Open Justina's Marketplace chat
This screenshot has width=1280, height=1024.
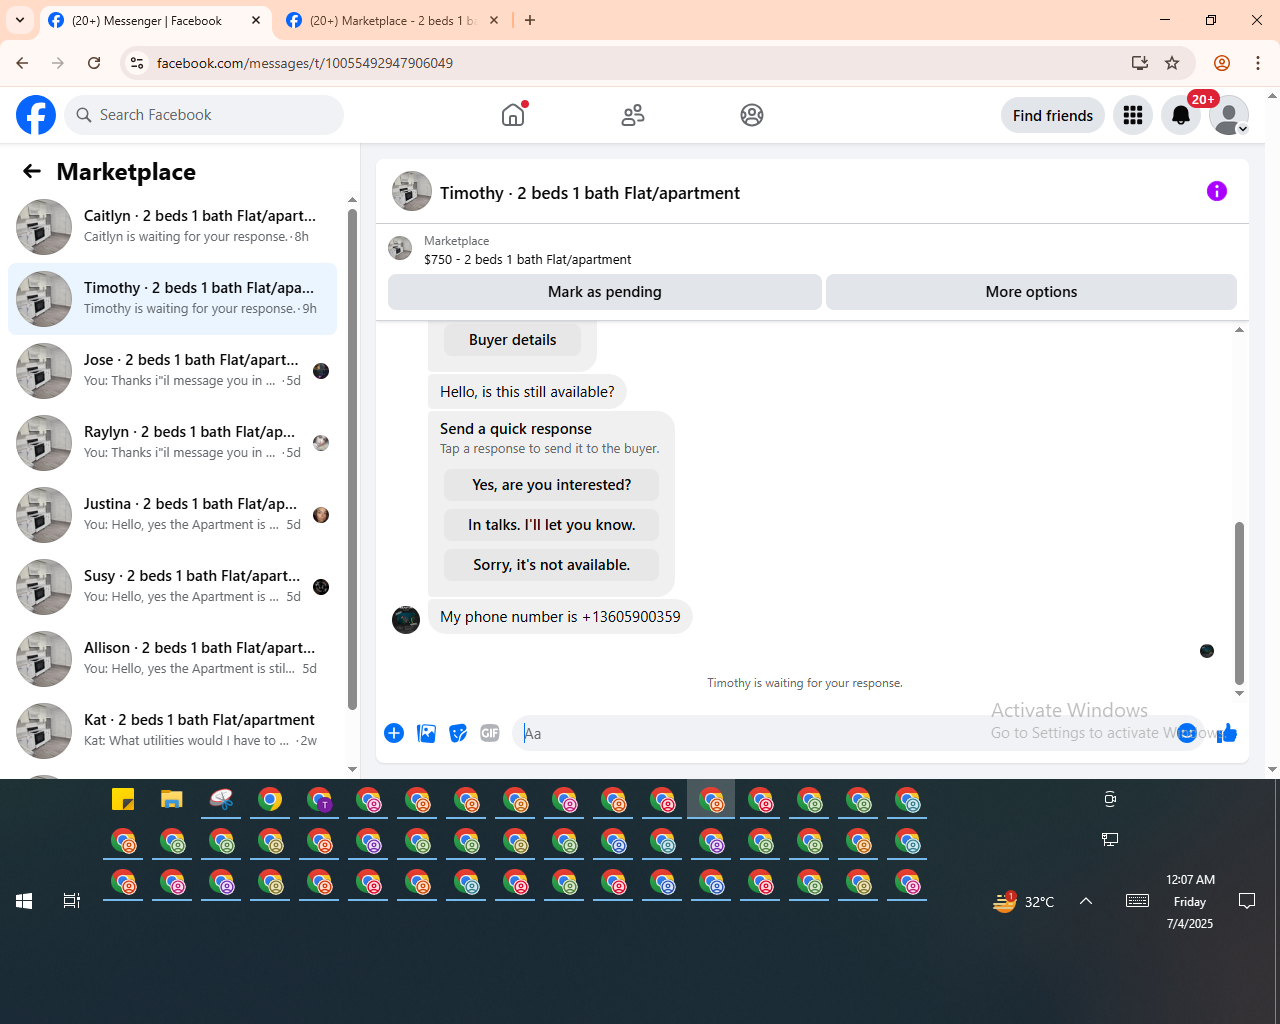(x=172, y=515)
